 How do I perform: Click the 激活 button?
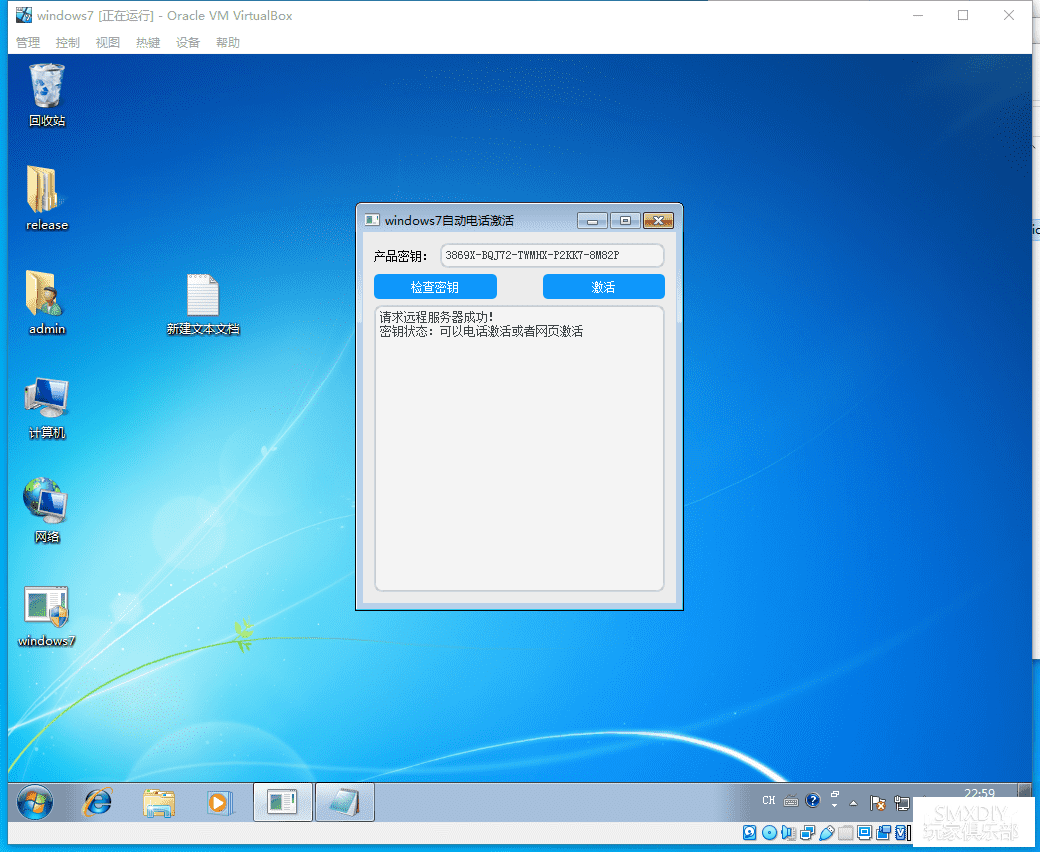tap(604, 286)
